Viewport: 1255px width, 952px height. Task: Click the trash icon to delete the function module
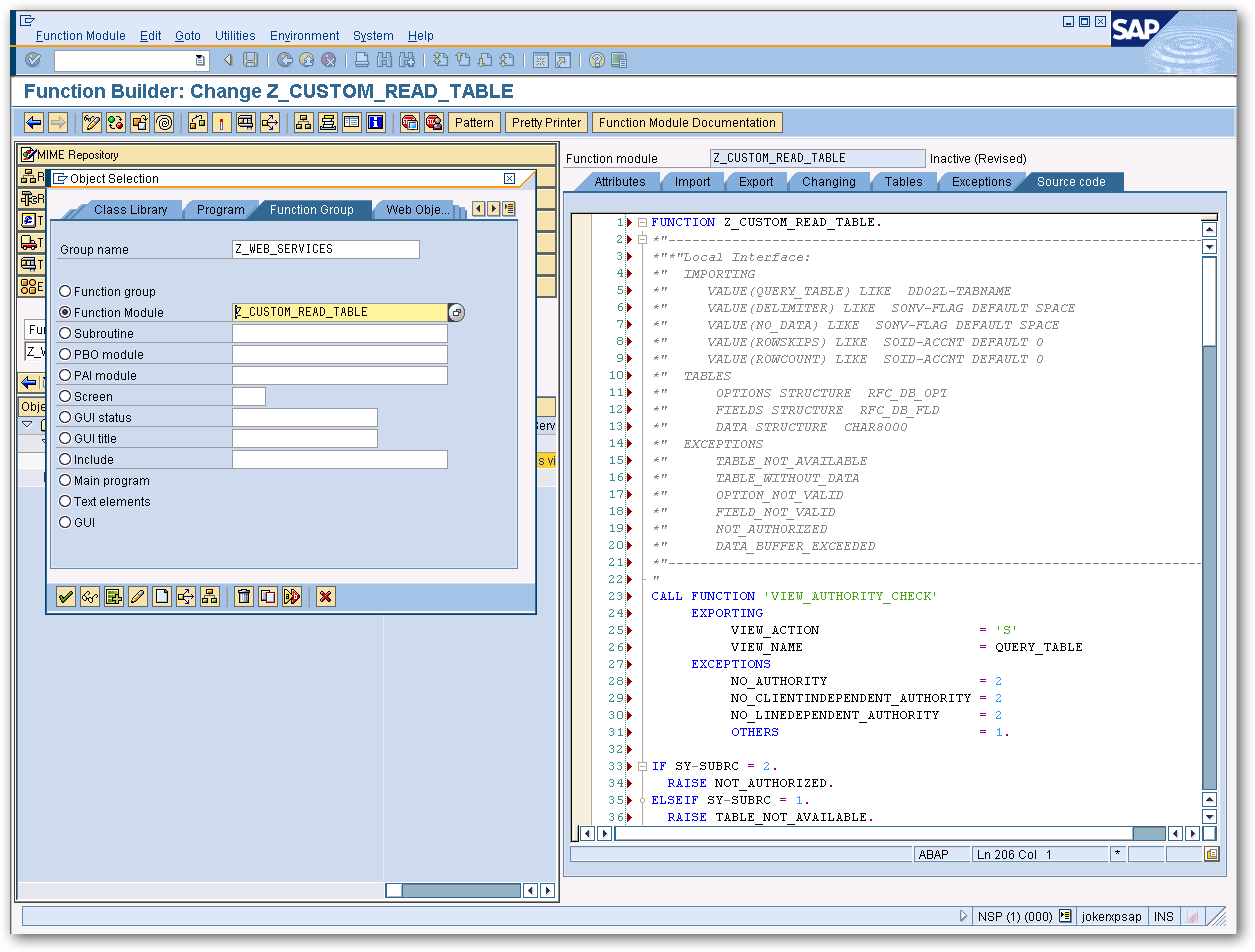coord(245,596)
